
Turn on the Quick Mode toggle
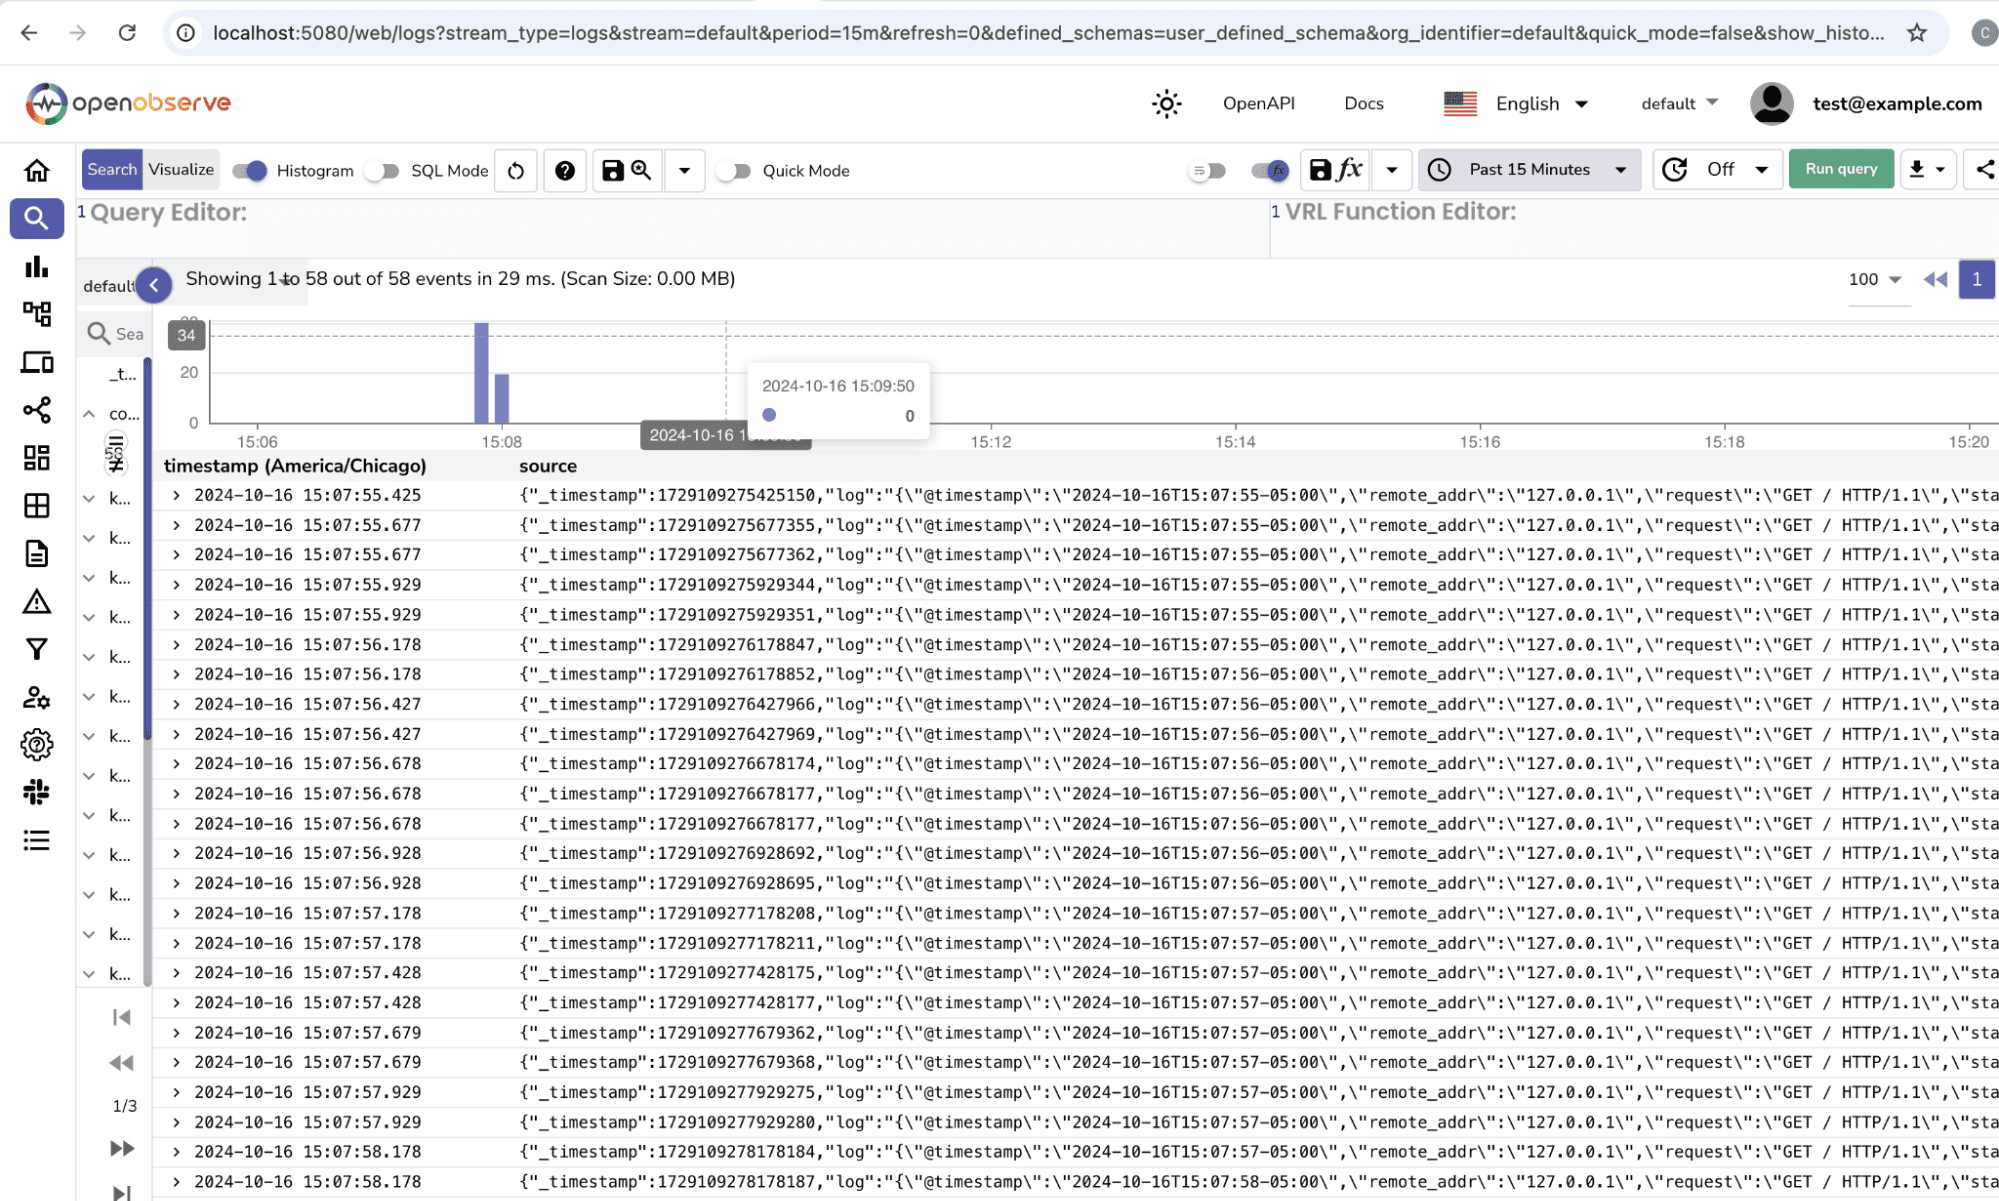(735, 171)
